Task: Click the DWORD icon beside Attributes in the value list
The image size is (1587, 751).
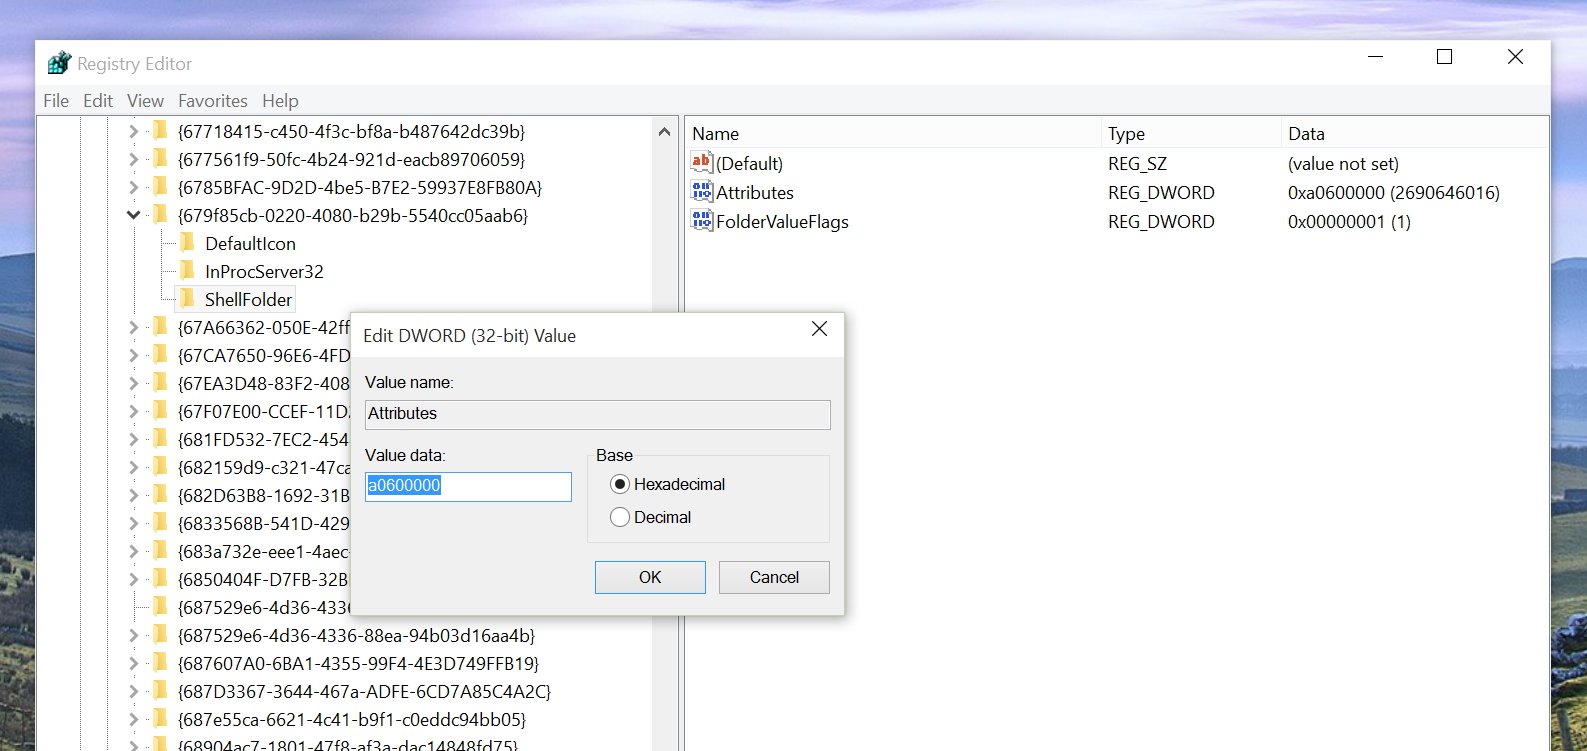Action: click(702, 192)
